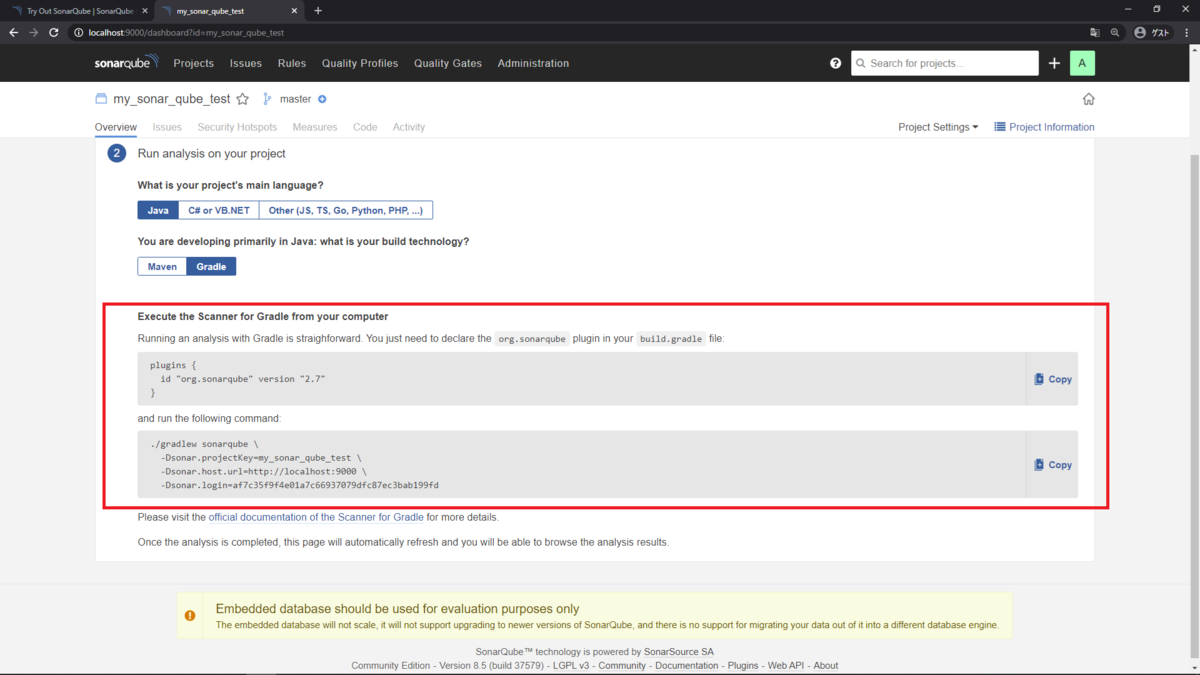Select C# or VB.NET language option

coord(218,210)
